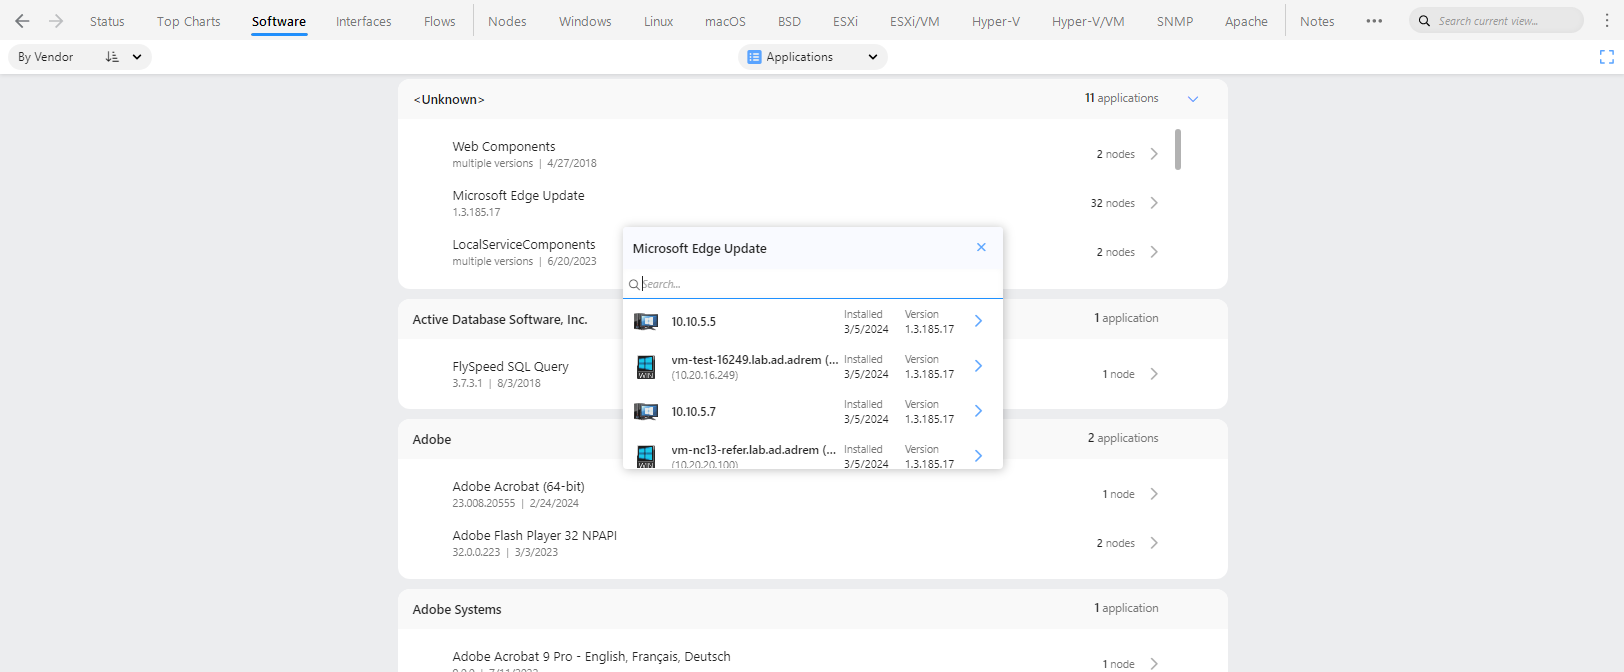Click the sort order icon next to By Vendor

112,57
